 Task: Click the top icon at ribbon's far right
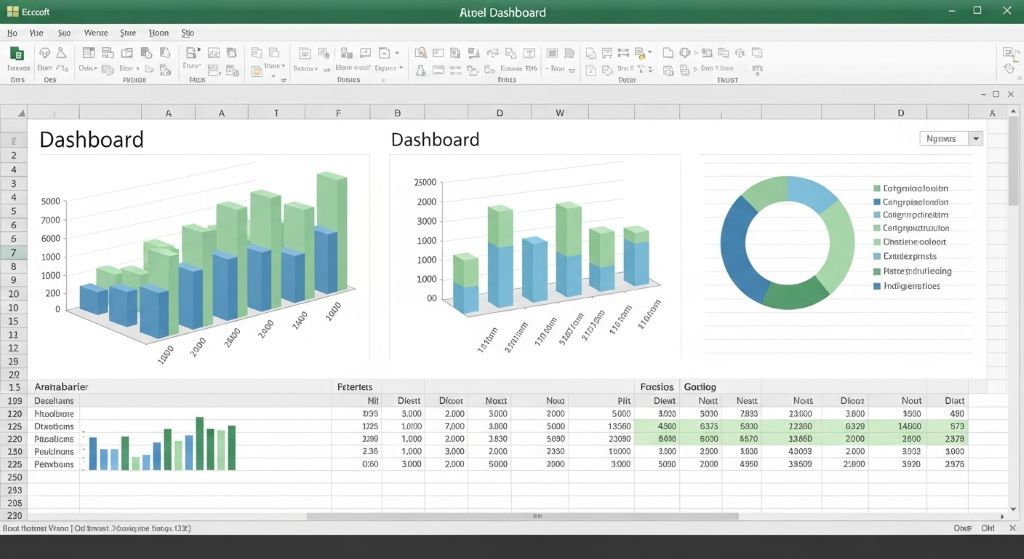click(1010, 53)
